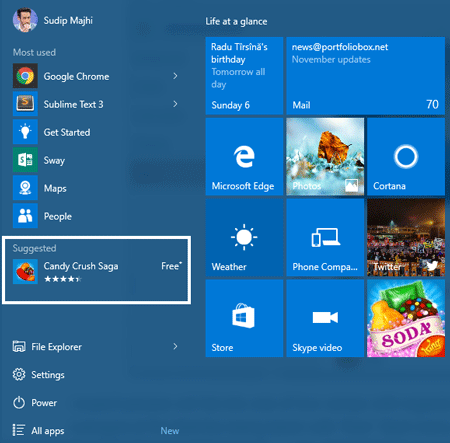Click the All apps list icon

(x=19, y=430)
